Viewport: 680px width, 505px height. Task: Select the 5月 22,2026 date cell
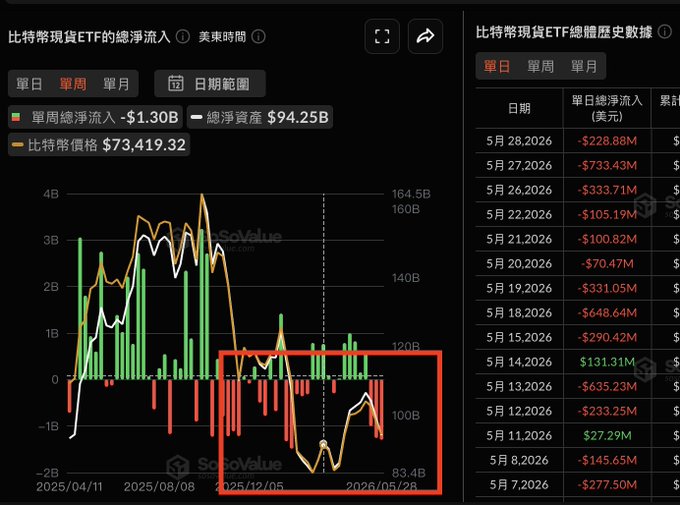coord(519,214)
